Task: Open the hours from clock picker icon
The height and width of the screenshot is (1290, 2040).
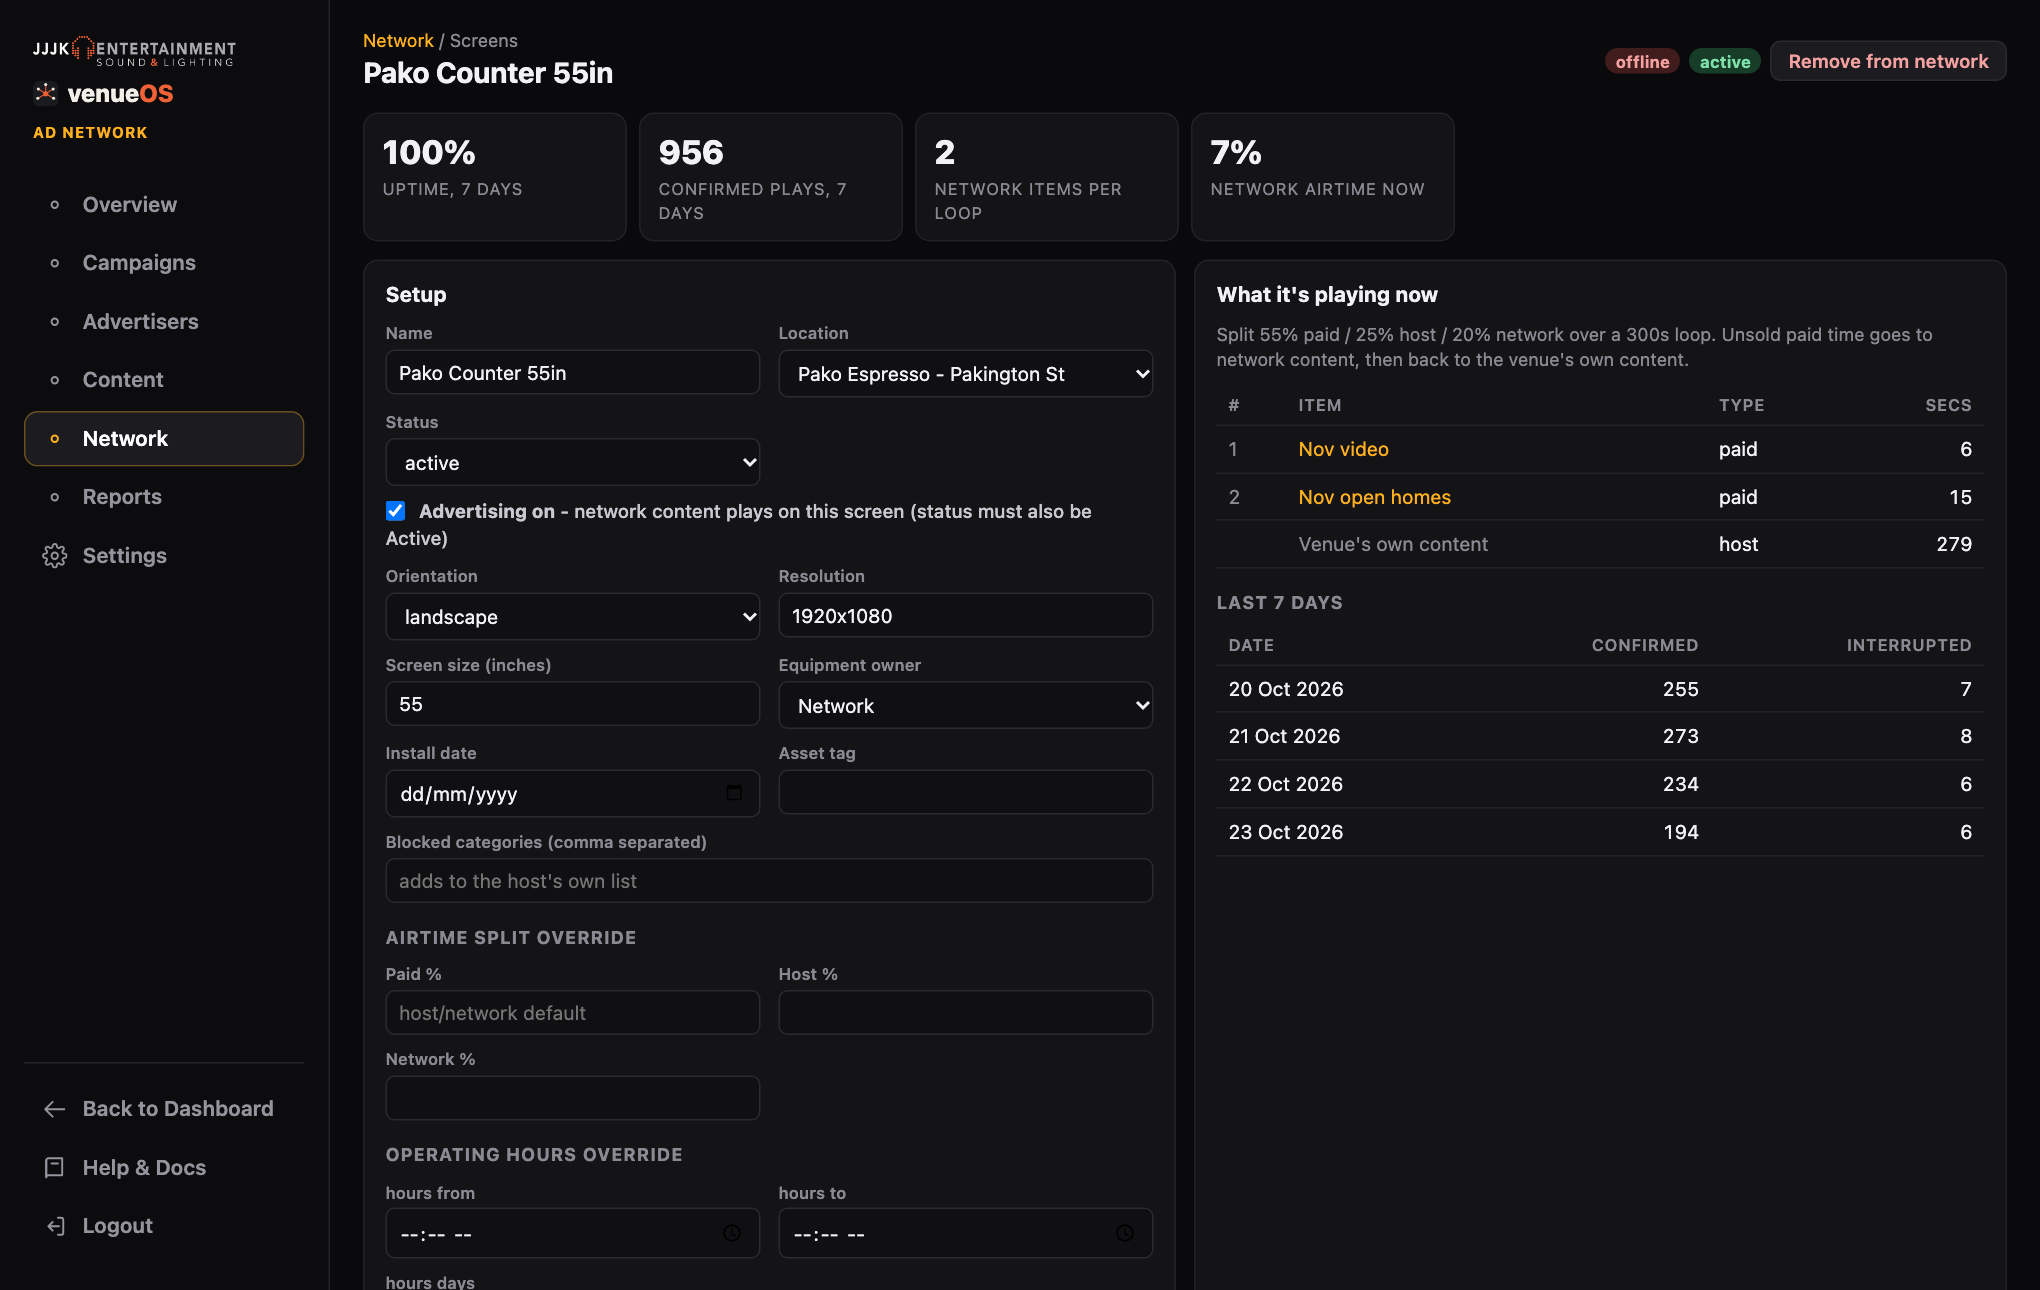Action: (732, 1233)
